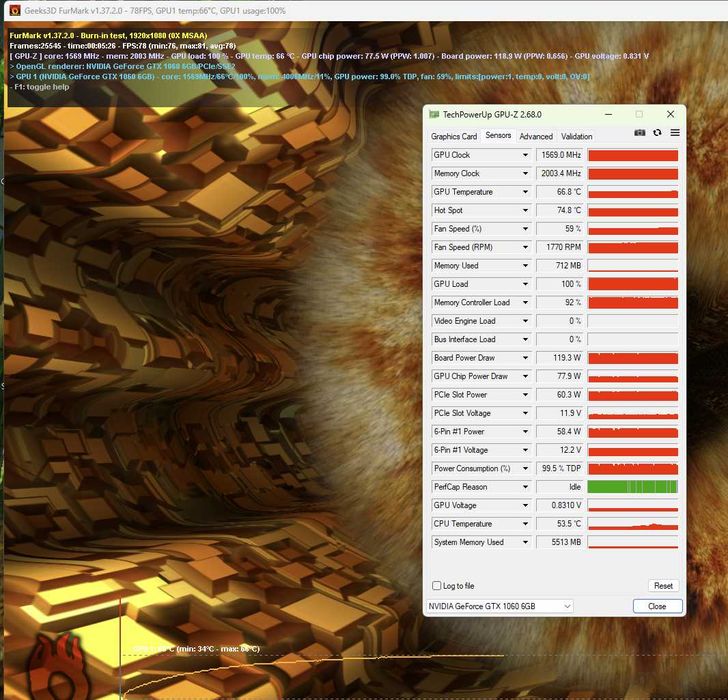
Task: Click the FurMark GPU temperature graph label
Action: [196, 648]
